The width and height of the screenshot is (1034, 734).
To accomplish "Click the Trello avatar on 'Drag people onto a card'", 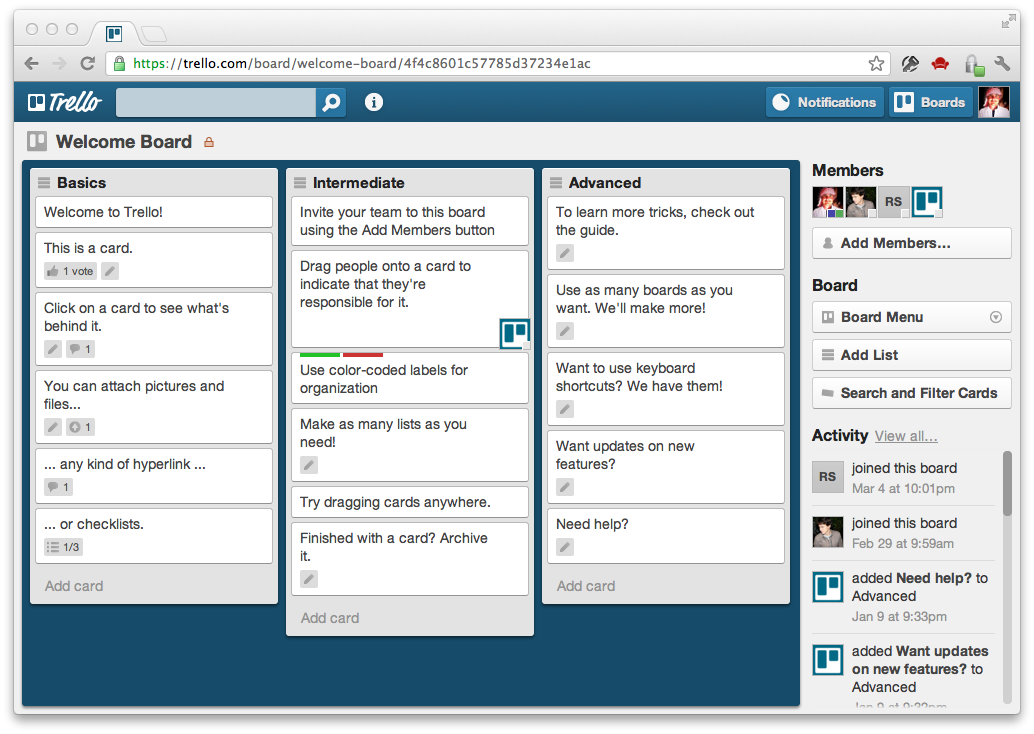I will coord(514,333).
